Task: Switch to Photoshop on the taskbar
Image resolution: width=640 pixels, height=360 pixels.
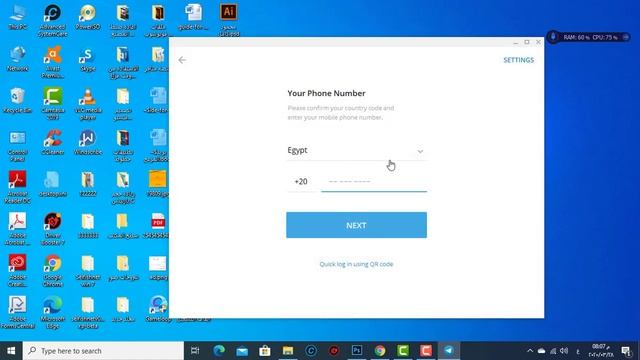Action: coord(357,351)
